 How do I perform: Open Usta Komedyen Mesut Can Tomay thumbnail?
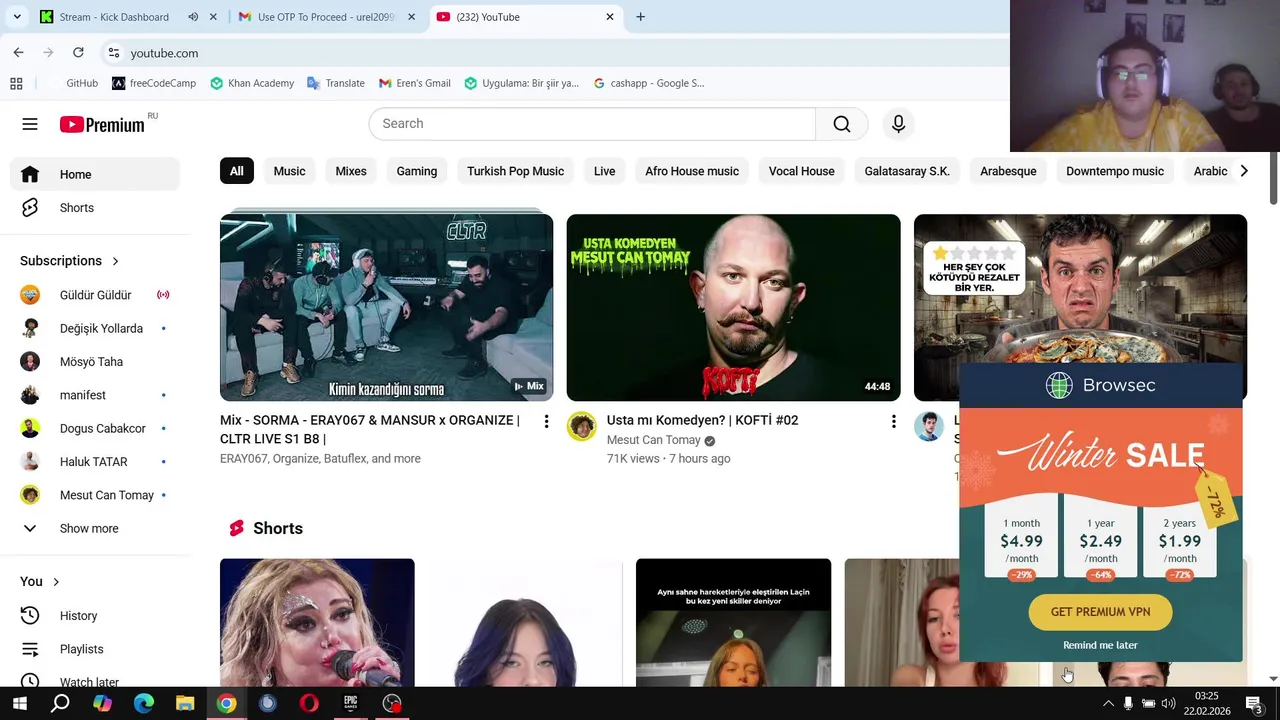(x=733, y=307)
